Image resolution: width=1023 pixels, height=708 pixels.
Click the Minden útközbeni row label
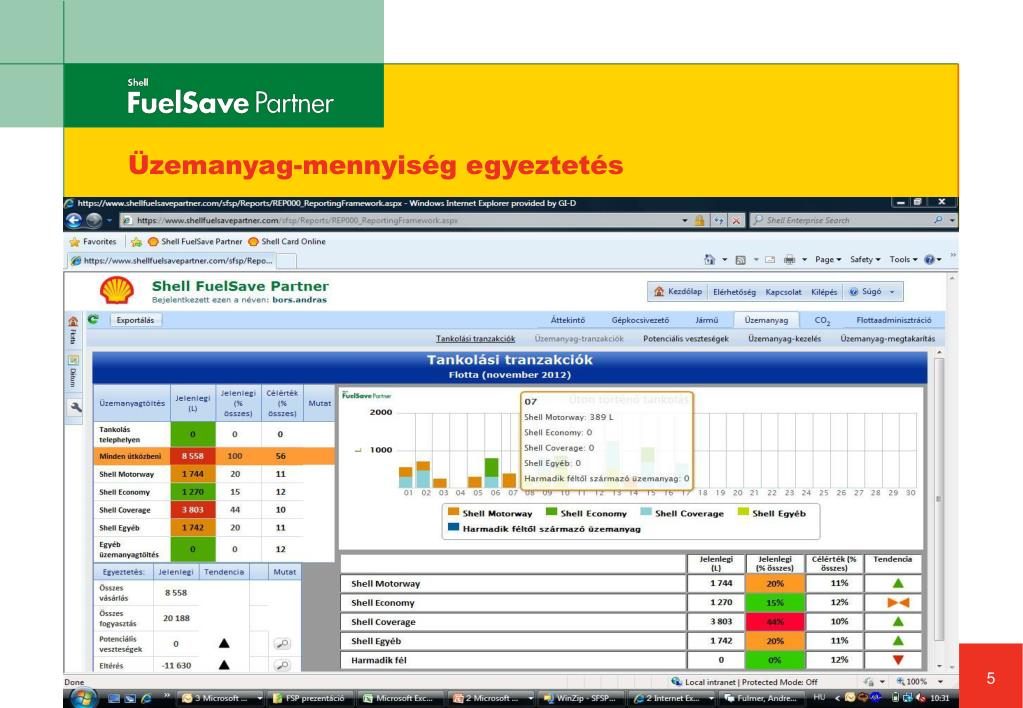coord(130,456)
